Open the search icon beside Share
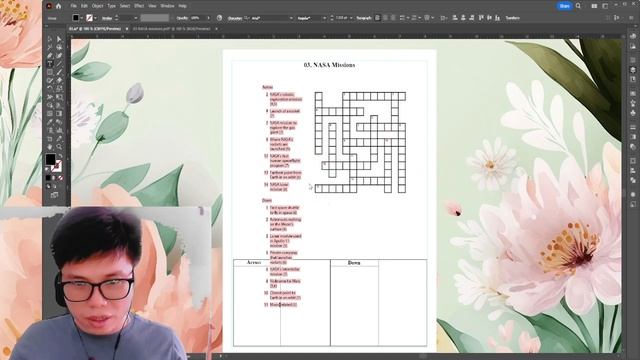The height and width of the screenshot is (360, 640). [578, 6]
